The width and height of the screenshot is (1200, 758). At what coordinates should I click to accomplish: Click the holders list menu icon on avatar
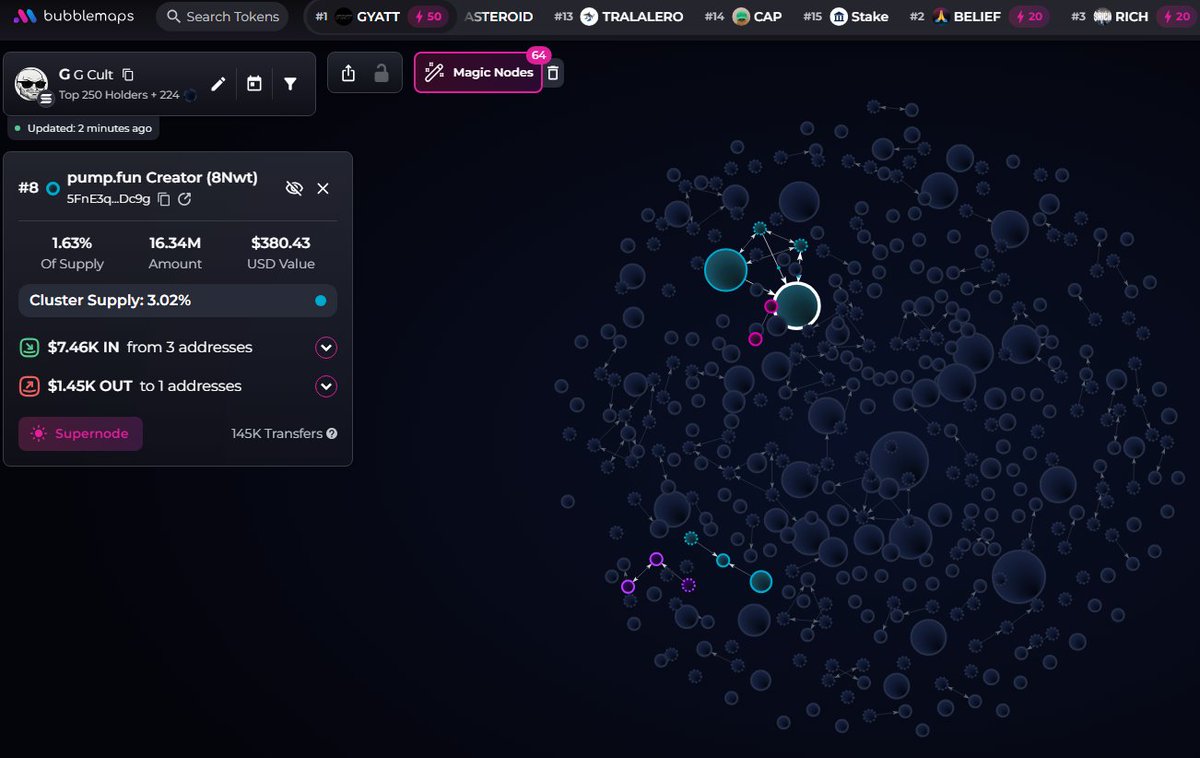point(46,98)
